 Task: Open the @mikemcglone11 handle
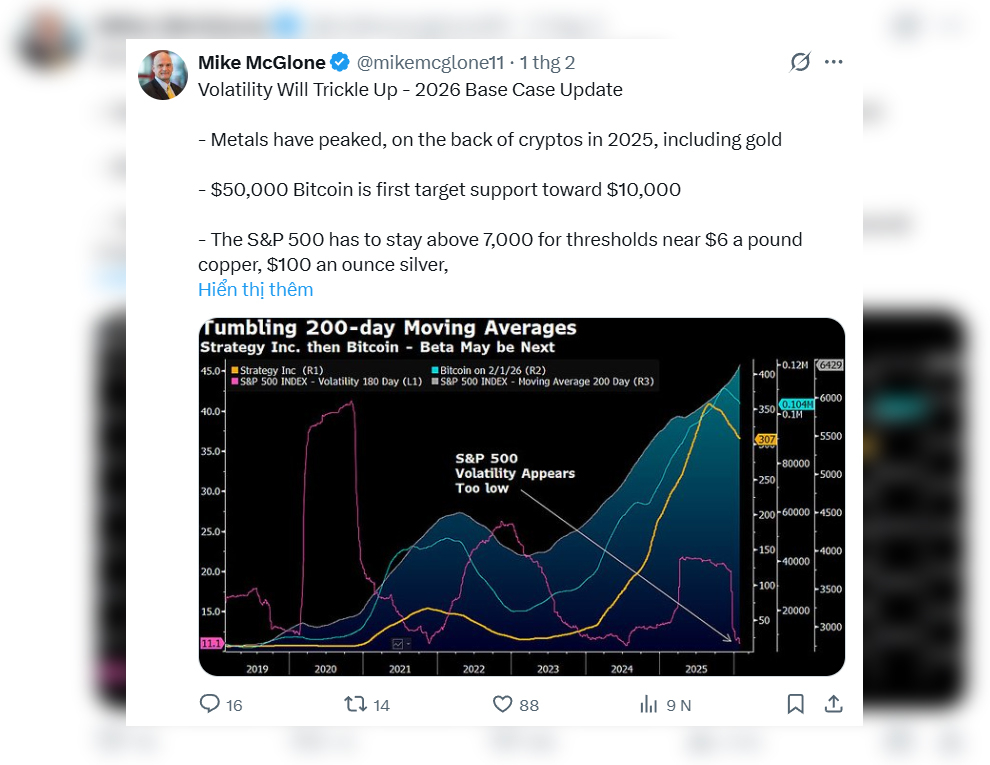[x=430, y=62]
